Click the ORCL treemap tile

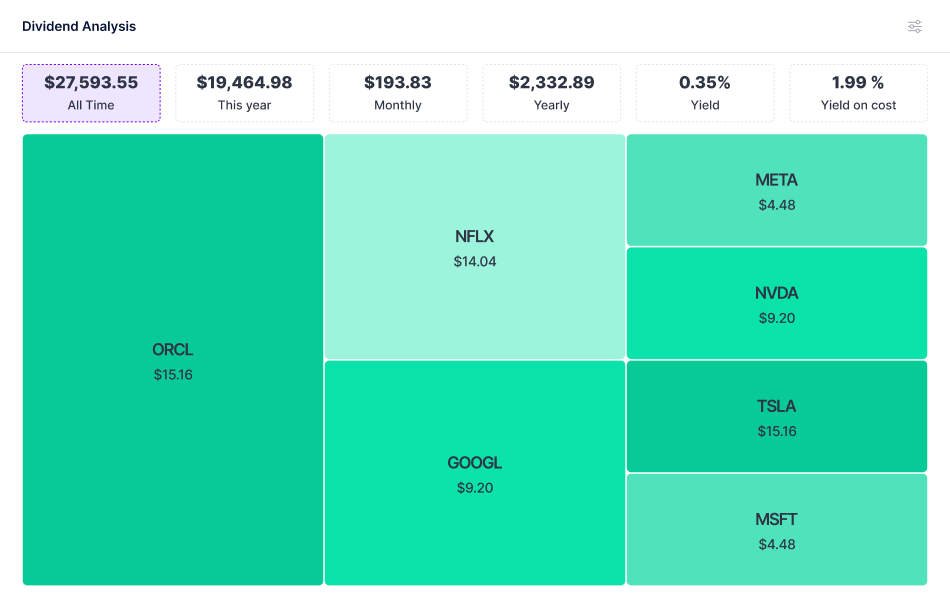173,360
